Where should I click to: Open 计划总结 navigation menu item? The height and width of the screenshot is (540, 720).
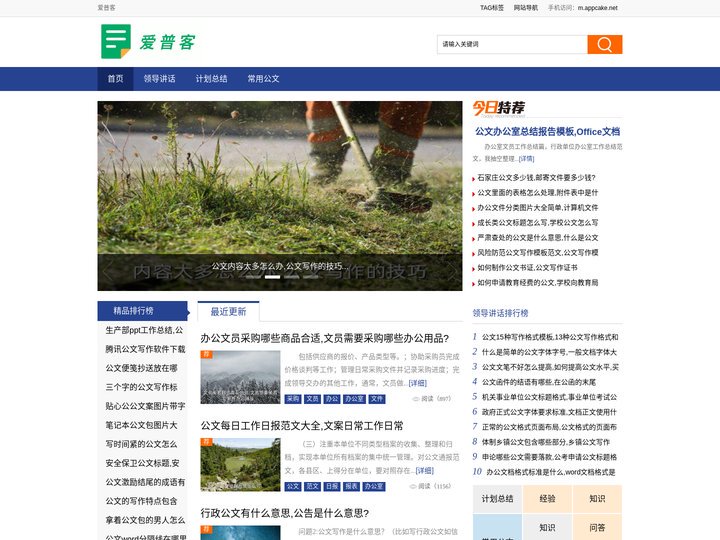click(211, 79)
